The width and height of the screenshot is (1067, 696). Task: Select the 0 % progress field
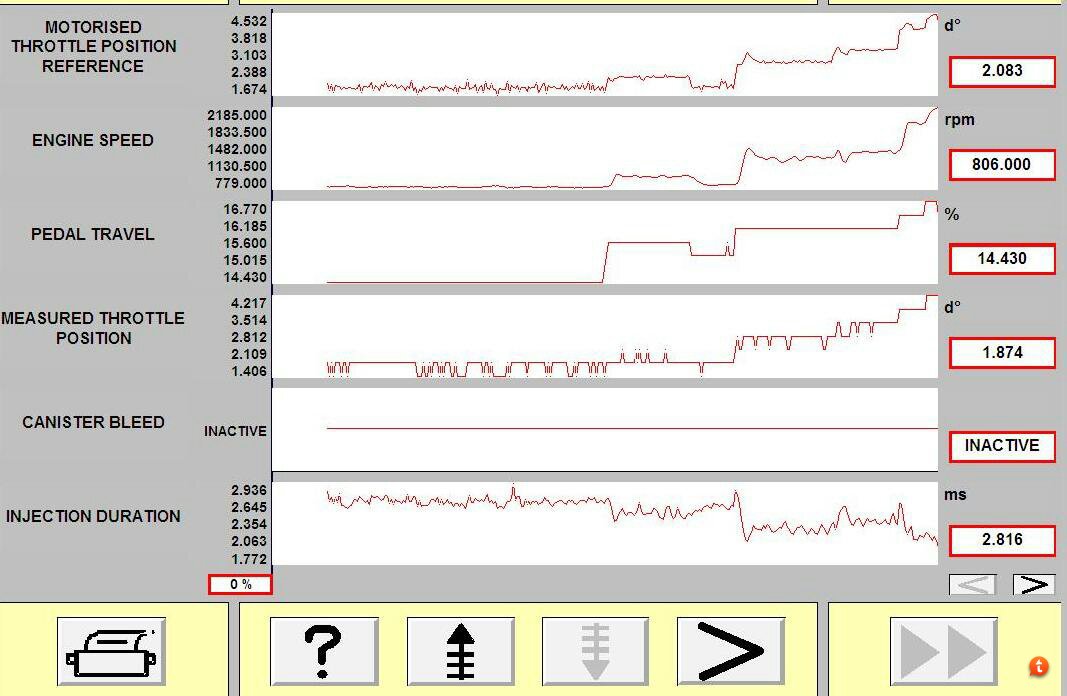pos(240,584)
